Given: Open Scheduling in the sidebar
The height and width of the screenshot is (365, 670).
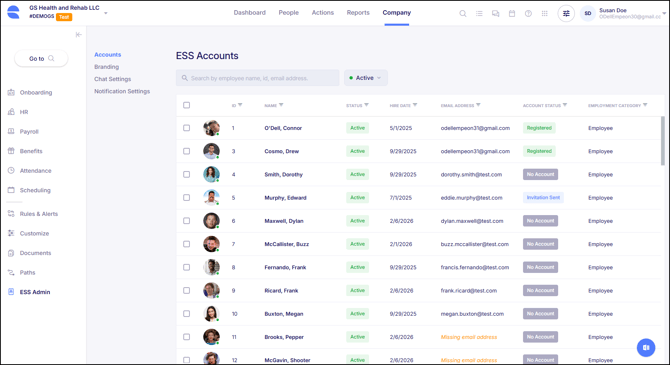Looking at the screenshot, I should [x=29, y=190].
